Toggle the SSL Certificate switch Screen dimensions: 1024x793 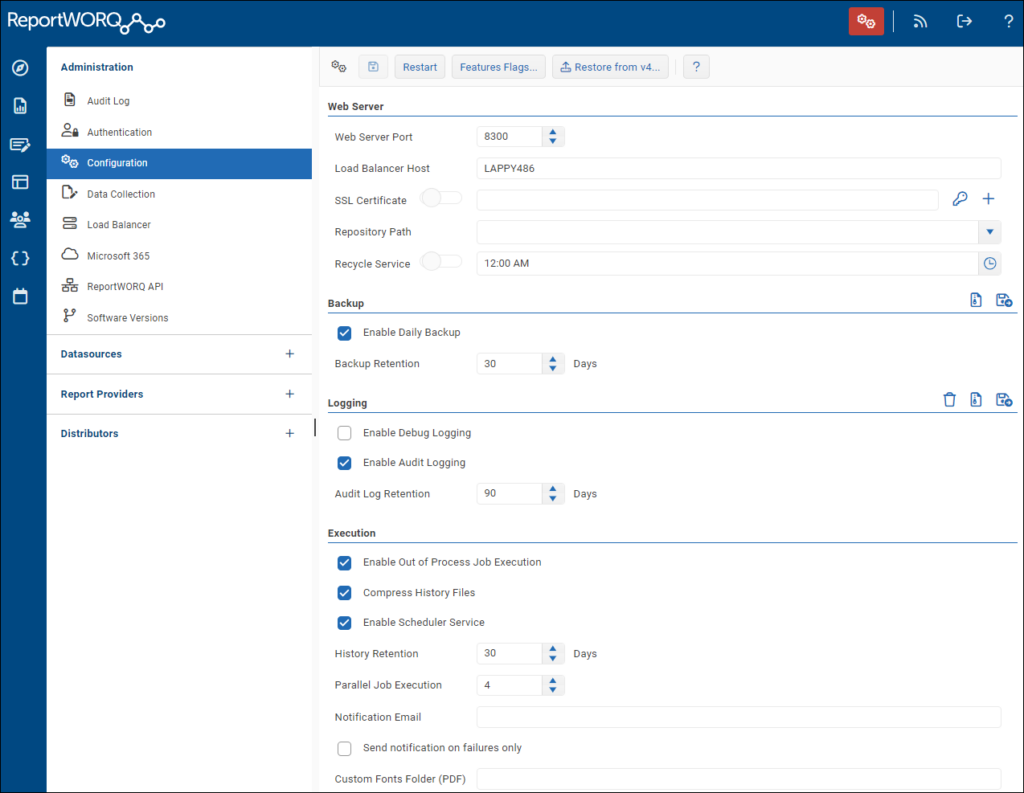click(441, 198)
